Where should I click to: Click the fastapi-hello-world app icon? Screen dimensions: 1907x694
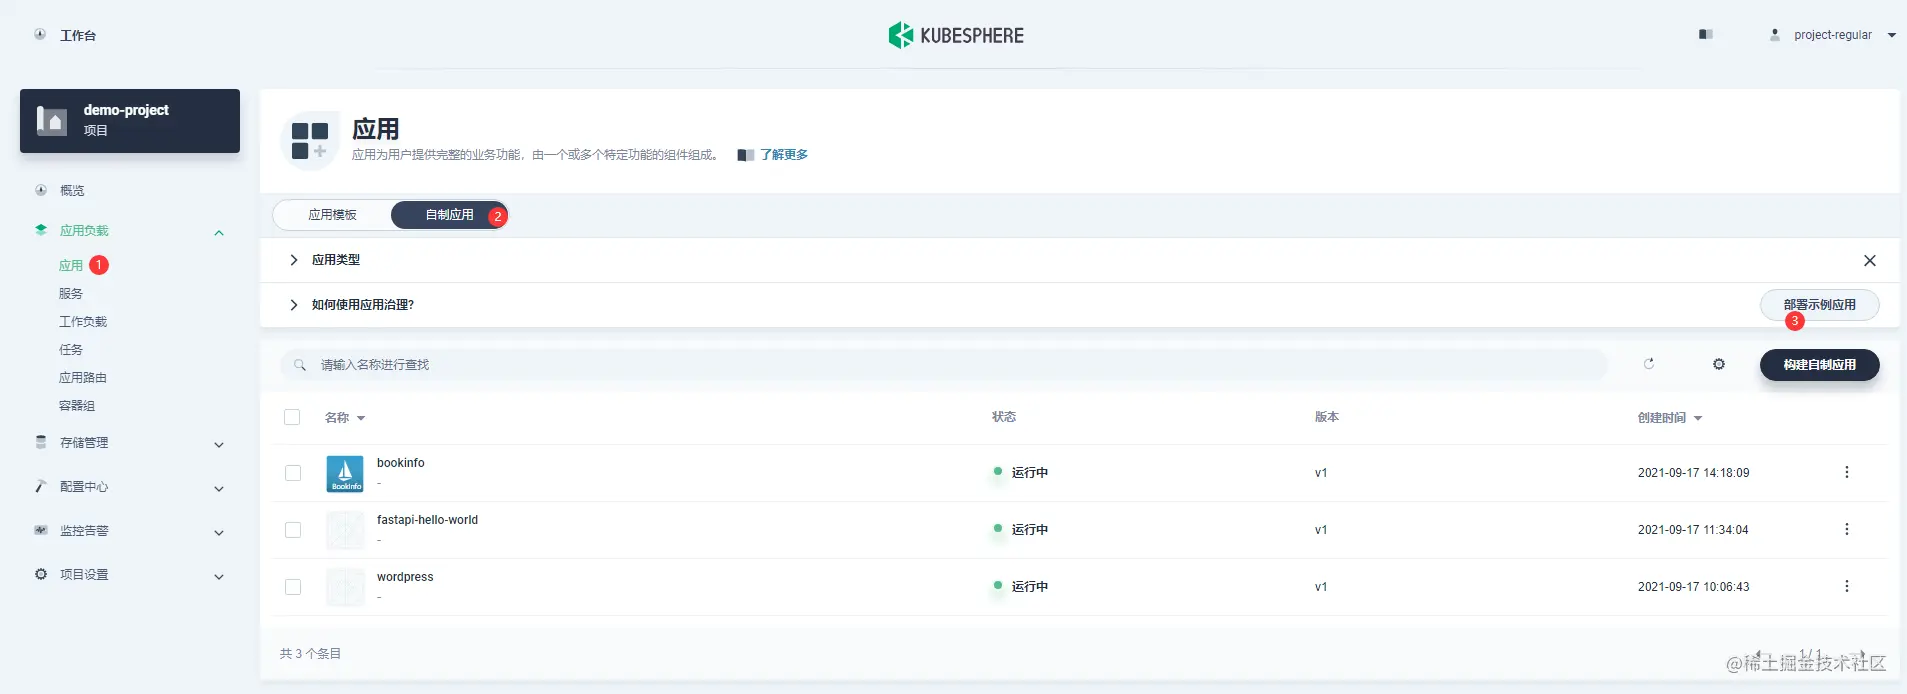(x=345, y=530)
